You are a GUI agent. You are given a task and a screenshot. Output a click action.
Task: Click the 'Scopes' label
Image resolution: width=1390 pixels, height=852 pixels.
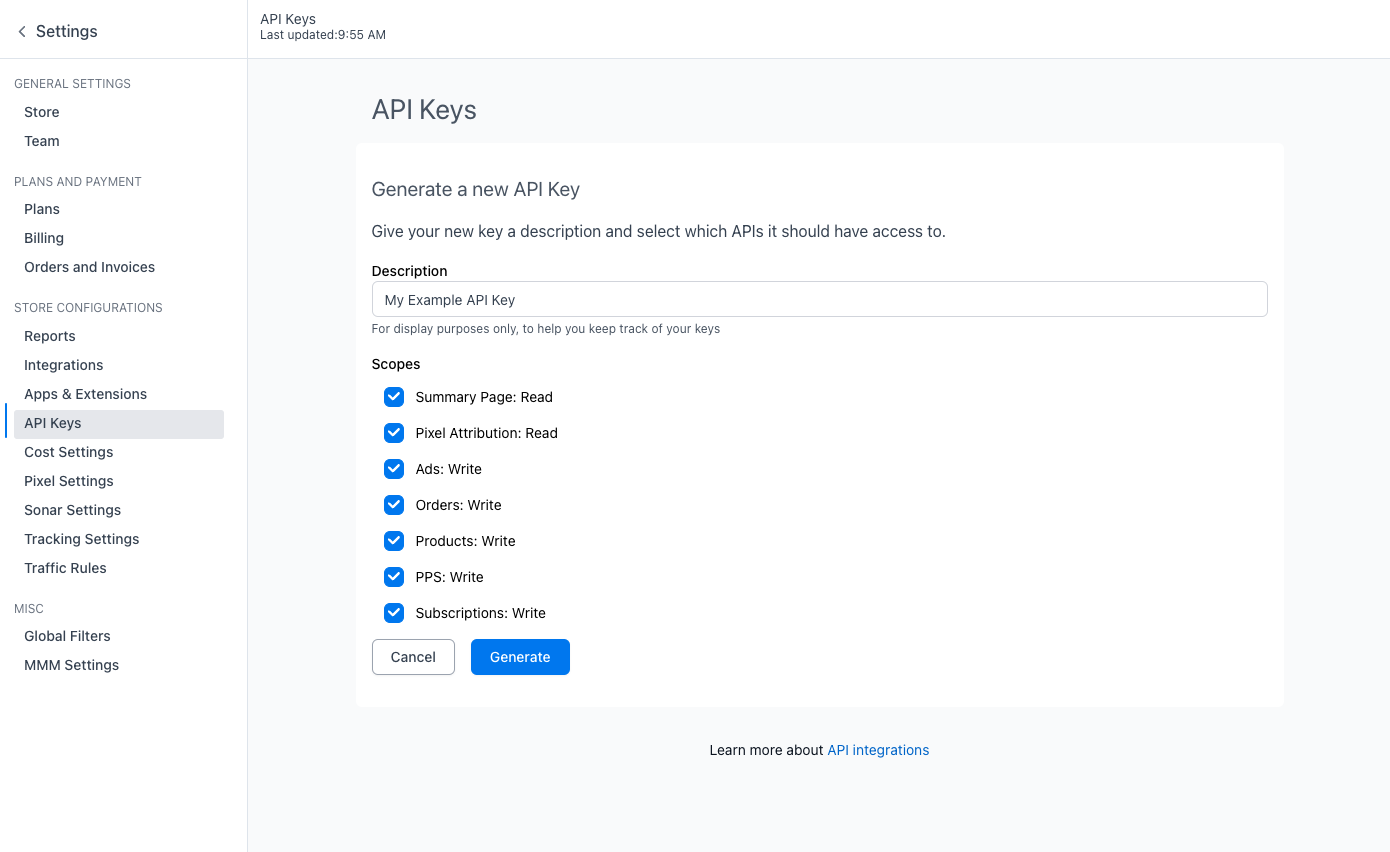396,364
